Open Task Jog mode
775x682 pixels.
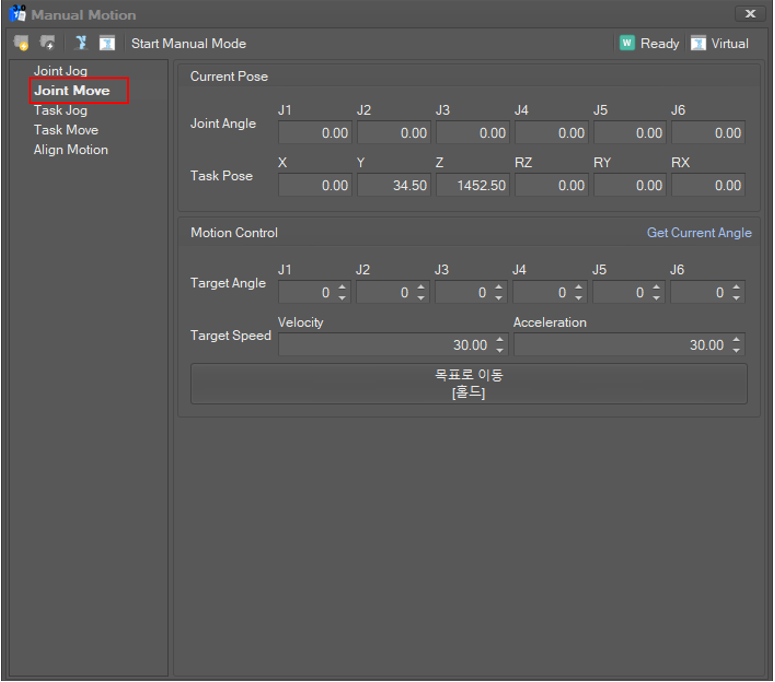[x=60, y=110]
